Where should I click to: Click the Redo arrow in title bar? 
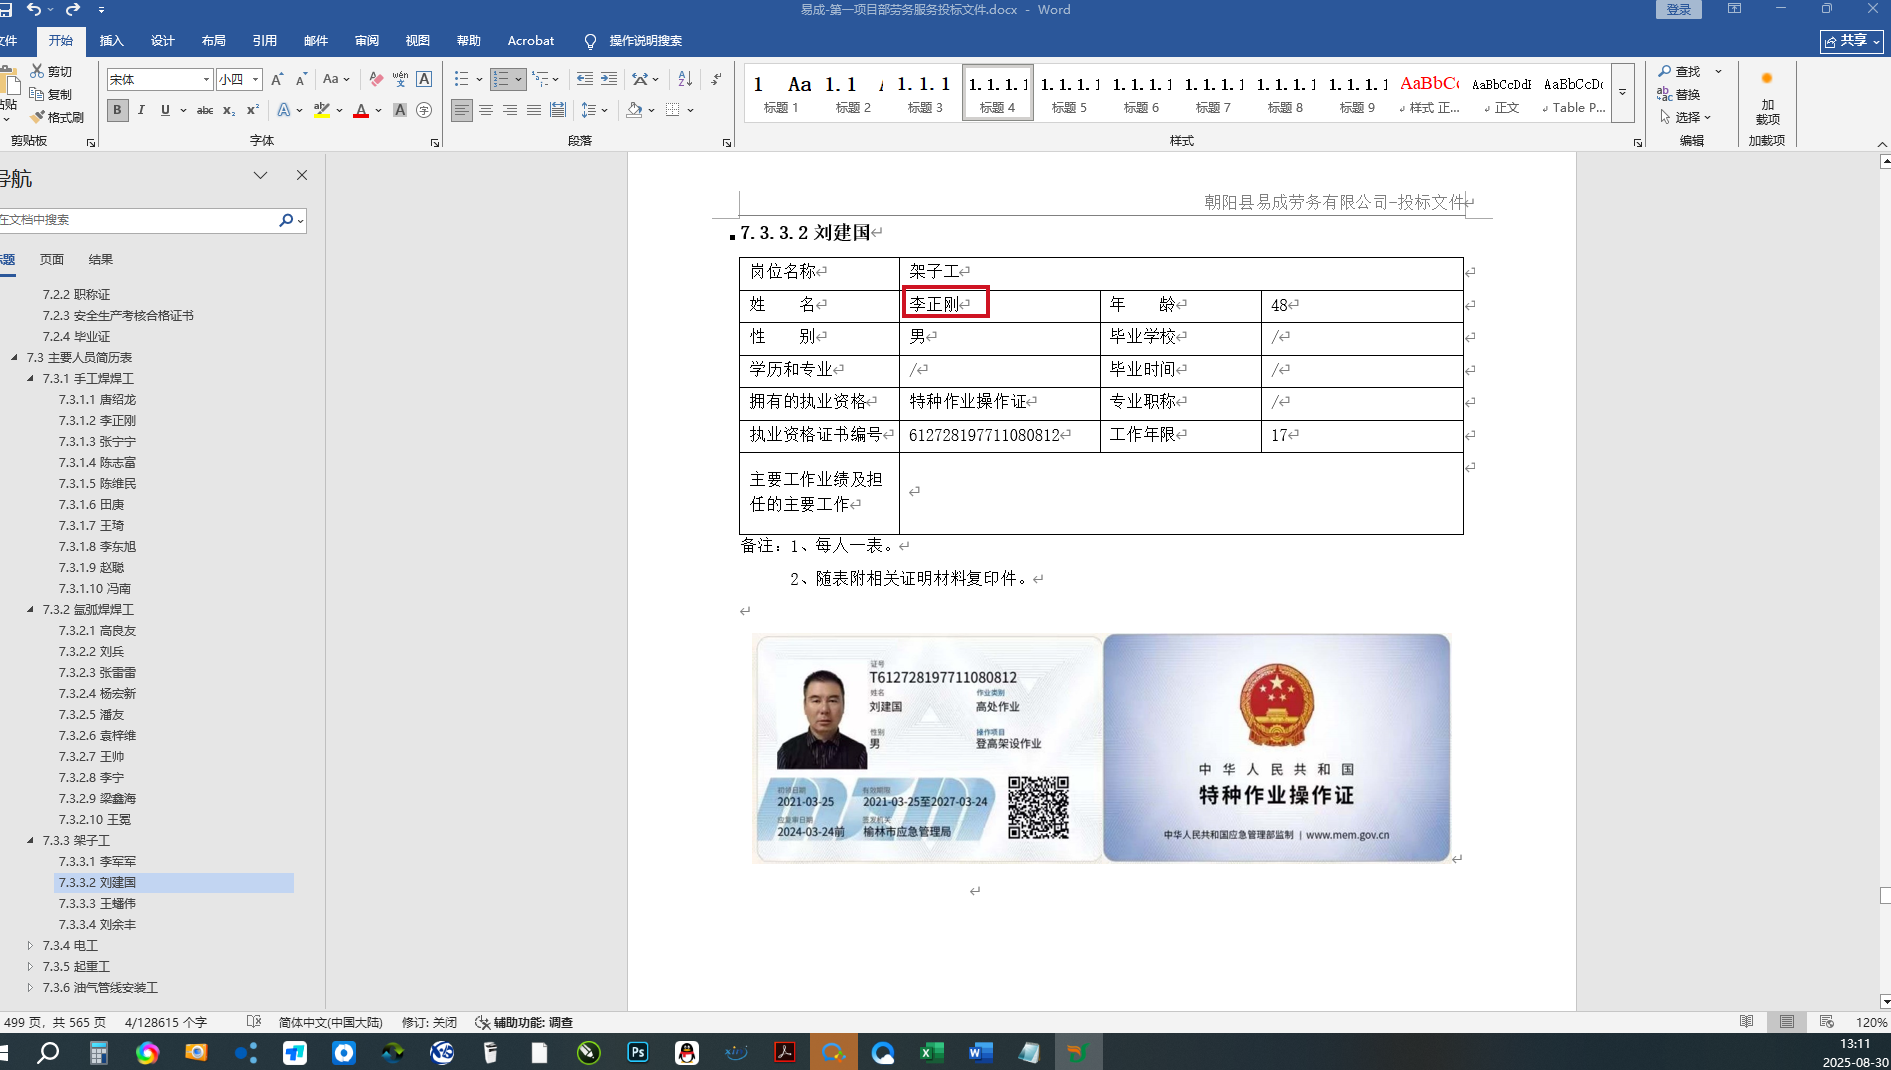coord(72,9)
